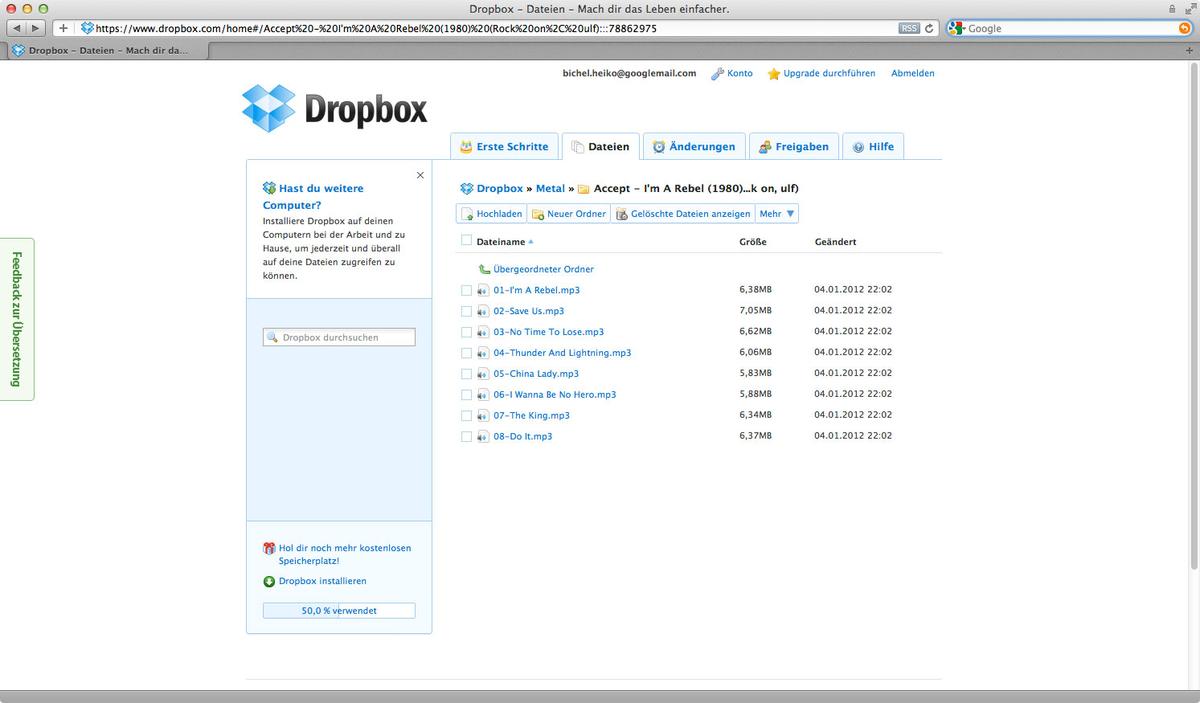1200x703 pixels.
Task: Check the box for 02-Save Us.mp3
Action: [466, 311]
